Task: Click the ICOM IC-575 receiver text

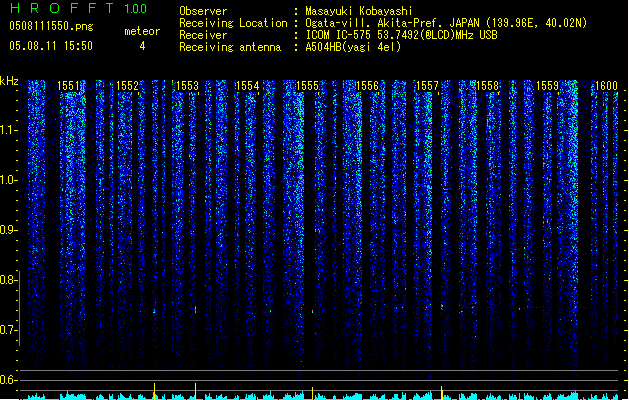Action: [401, 35]
